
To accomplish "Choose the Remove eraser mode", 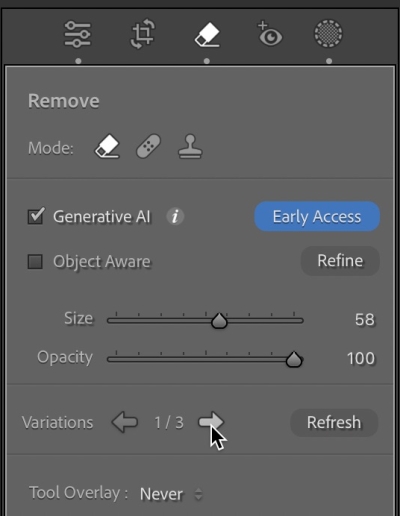I will (107, 146).
